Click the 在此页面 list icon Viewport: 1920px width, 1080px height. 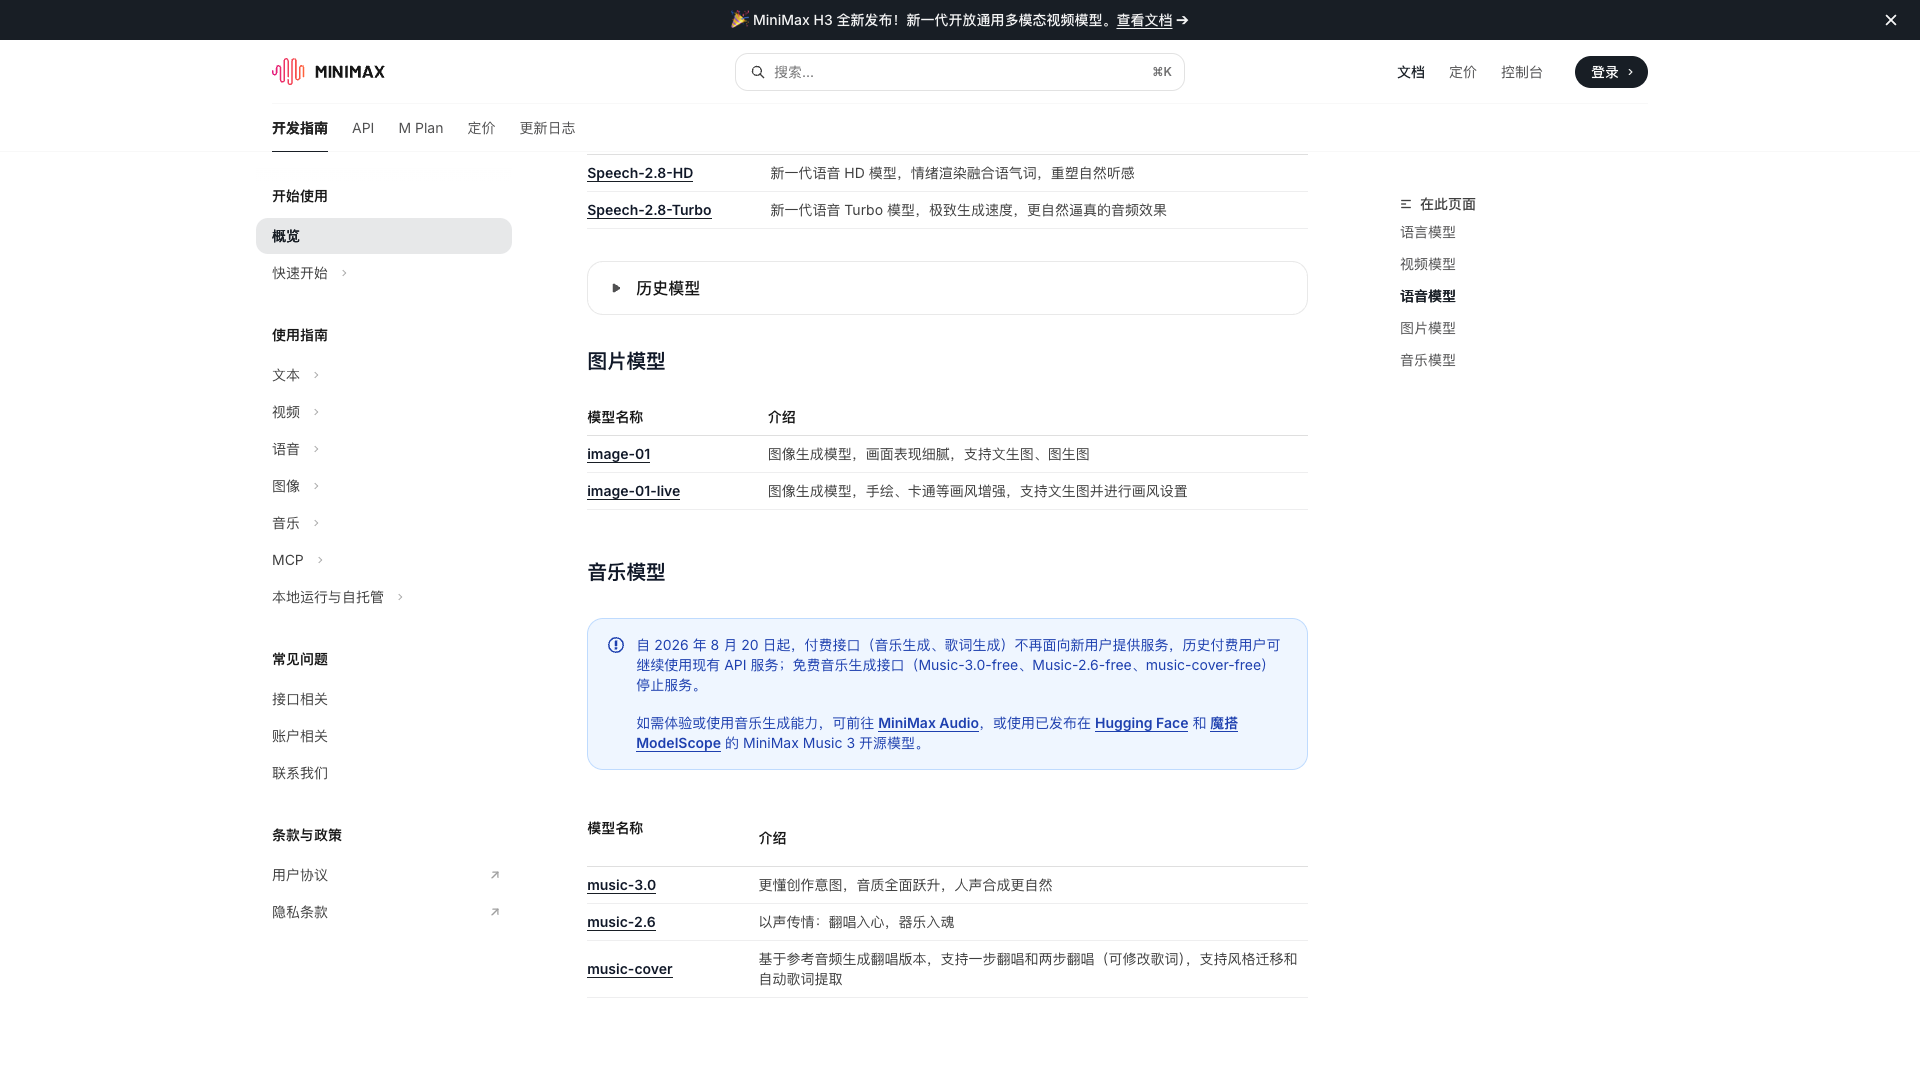point(1406,204)
